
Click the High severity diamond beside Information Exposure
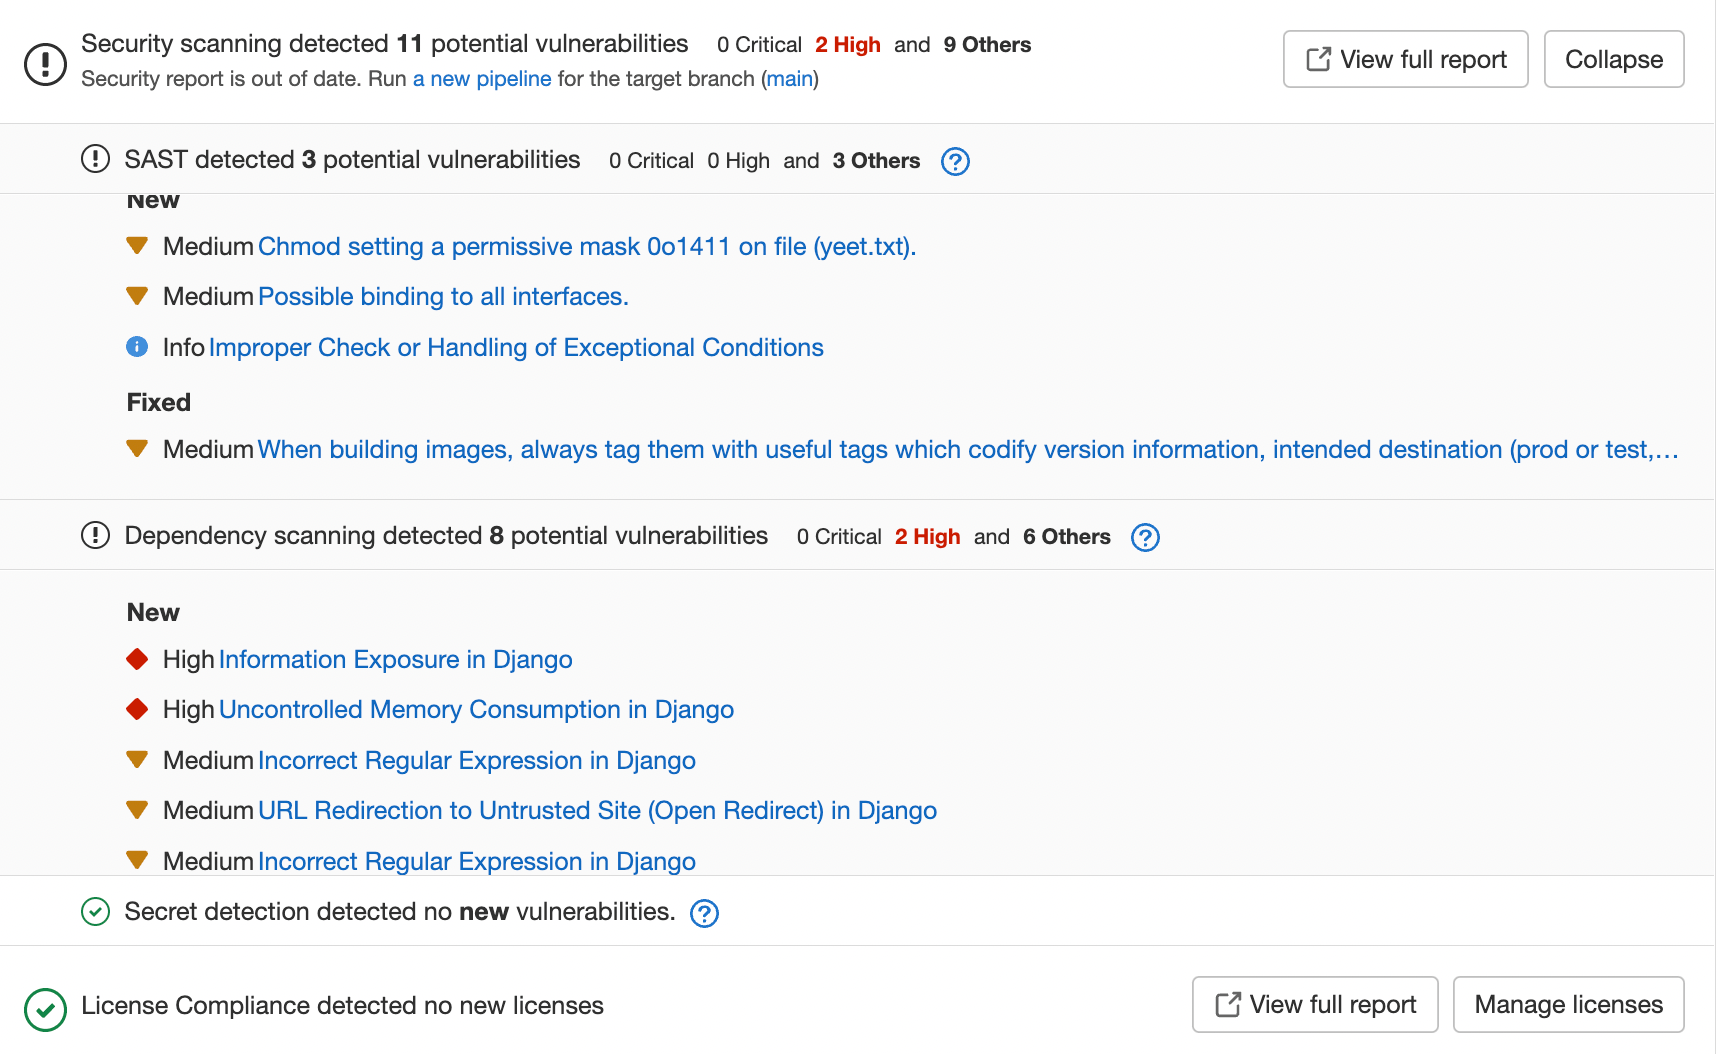[x=137, y=658]
